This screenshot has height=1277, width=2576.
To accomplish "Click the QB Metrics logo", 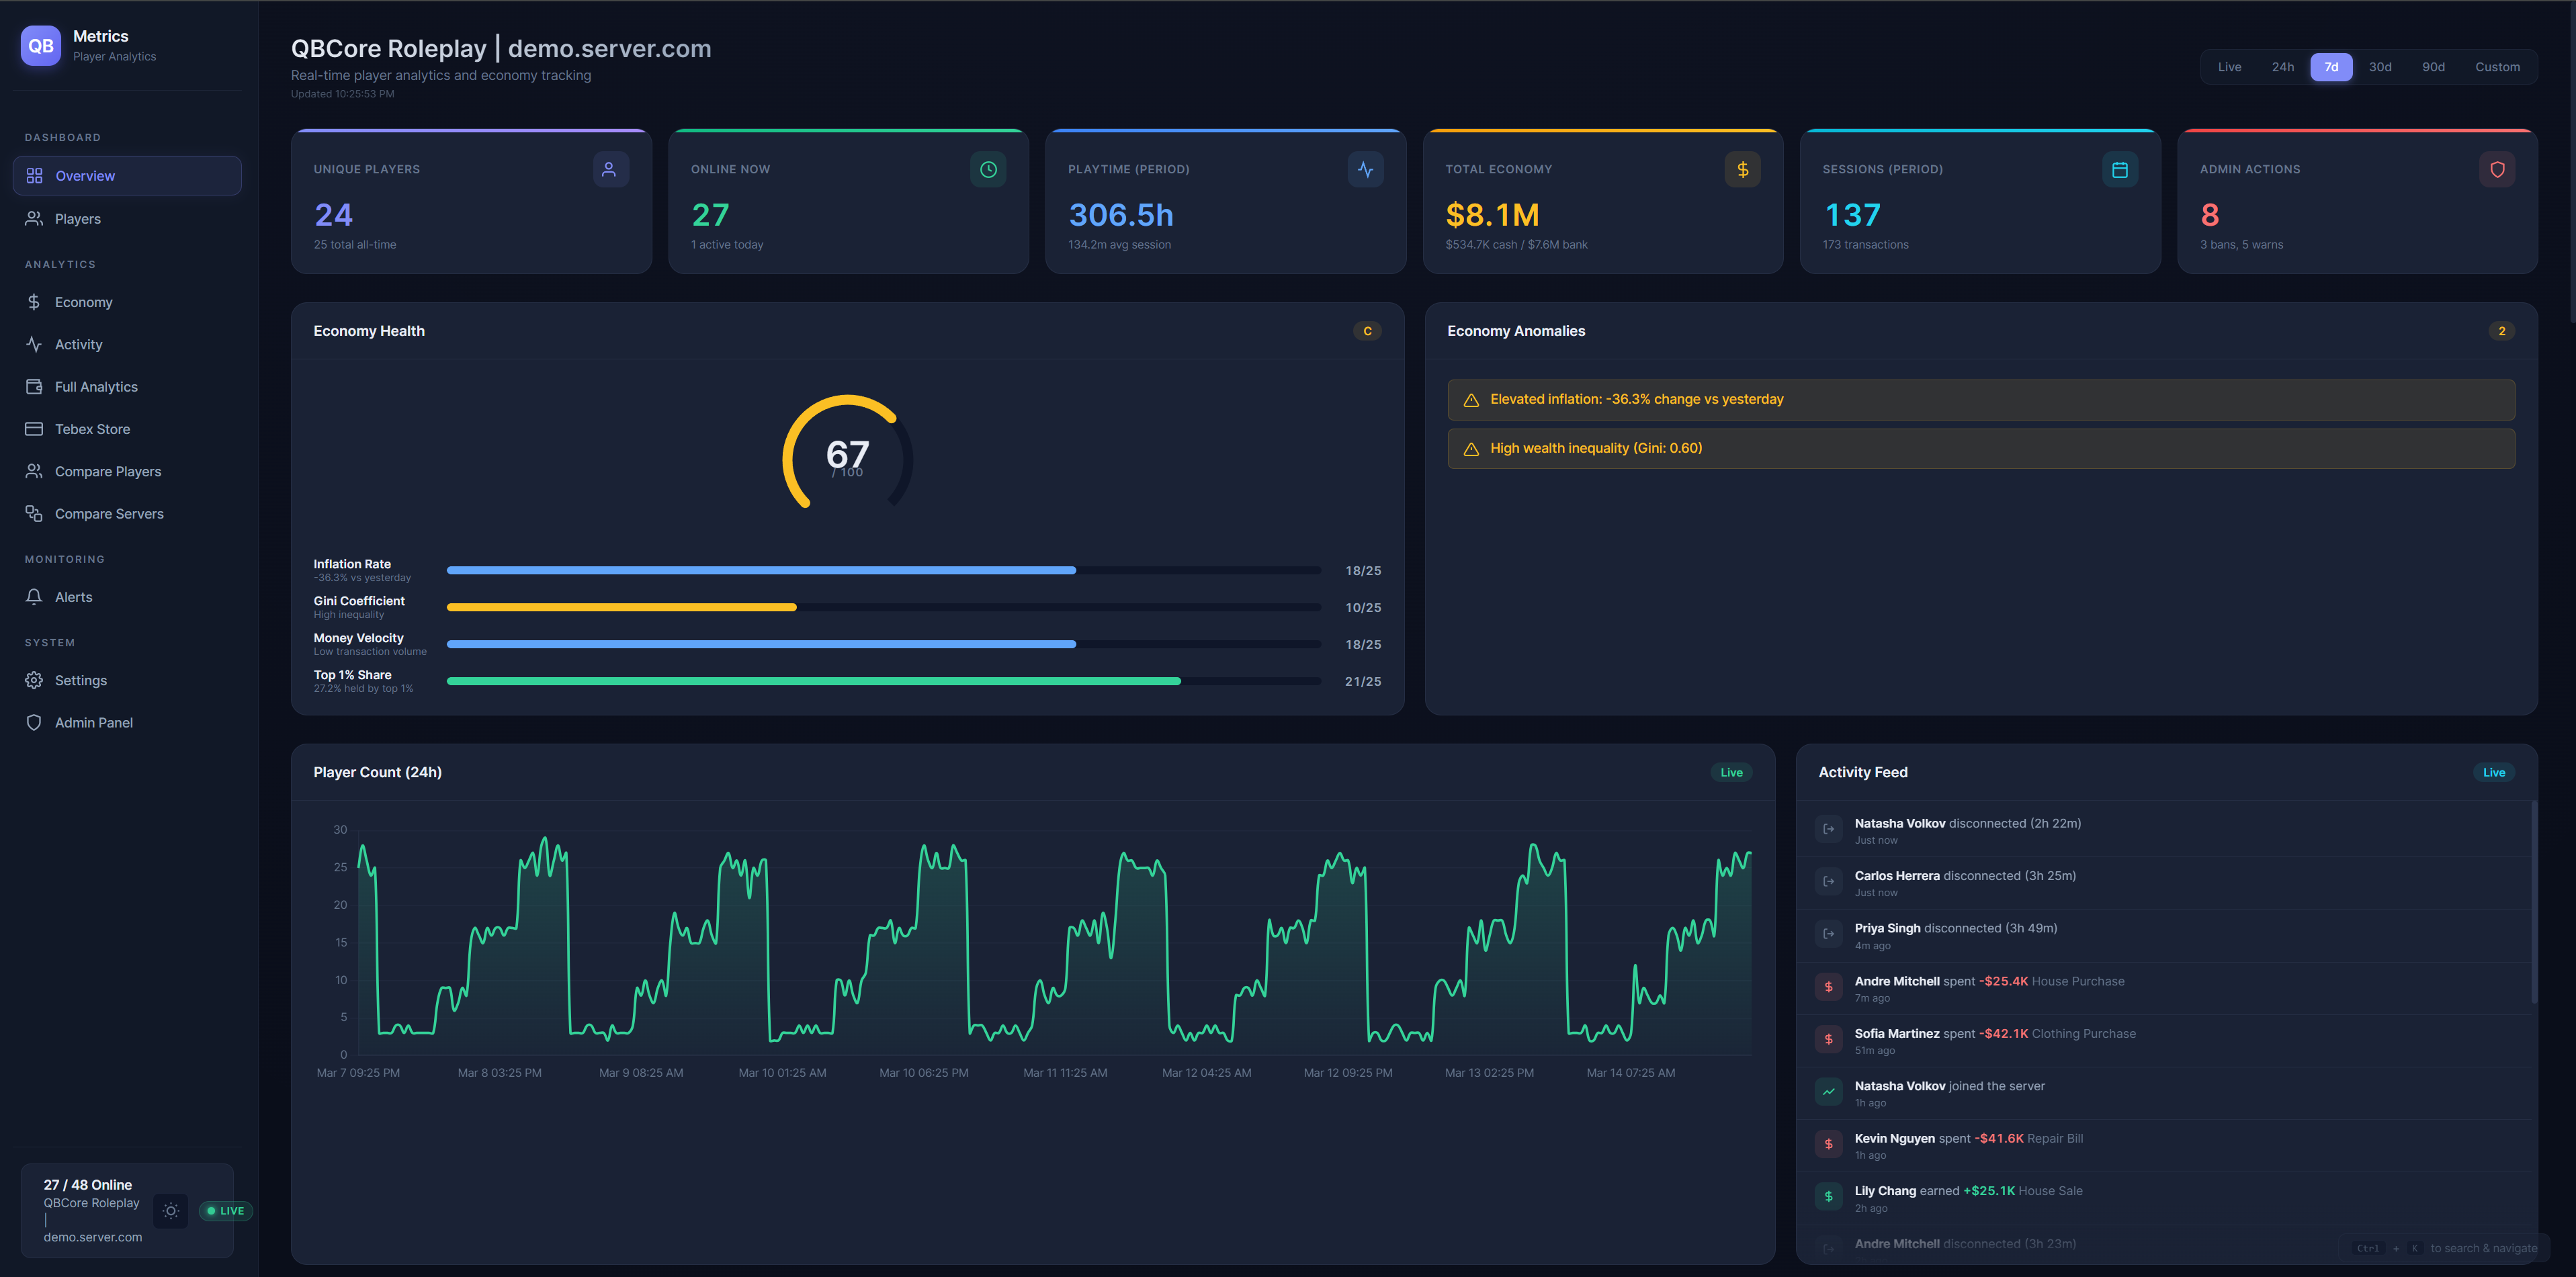I will 41,46.
